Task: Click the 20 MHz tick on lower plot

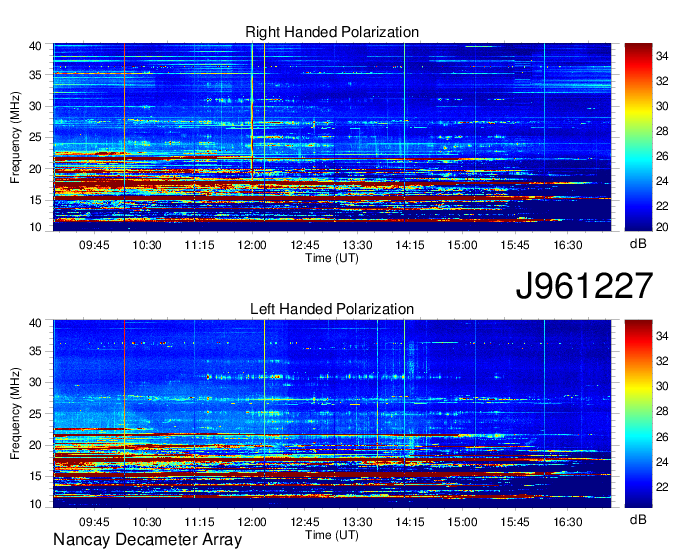Action: pos(35,445)
